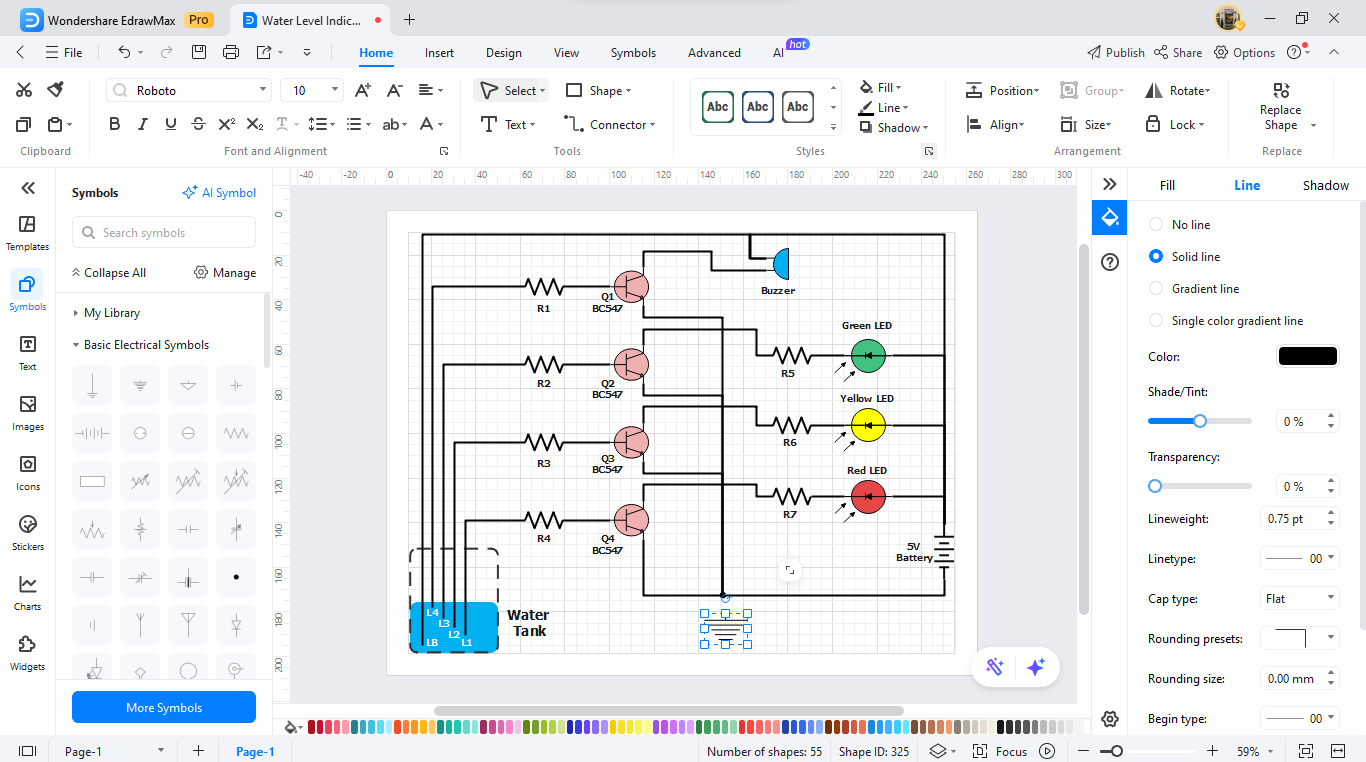Click the Superscript icon

pyautogui.click(x=227, y=124)
